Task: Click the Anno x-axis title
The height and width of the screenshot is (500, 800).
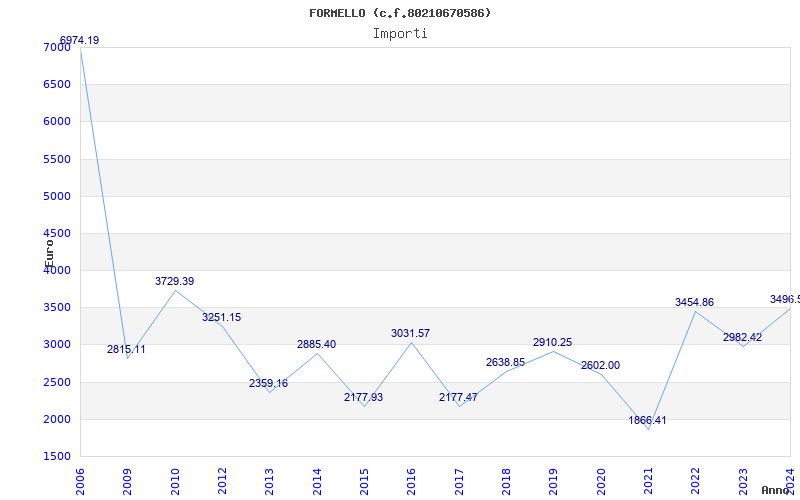Action: [x=776, y=490]
